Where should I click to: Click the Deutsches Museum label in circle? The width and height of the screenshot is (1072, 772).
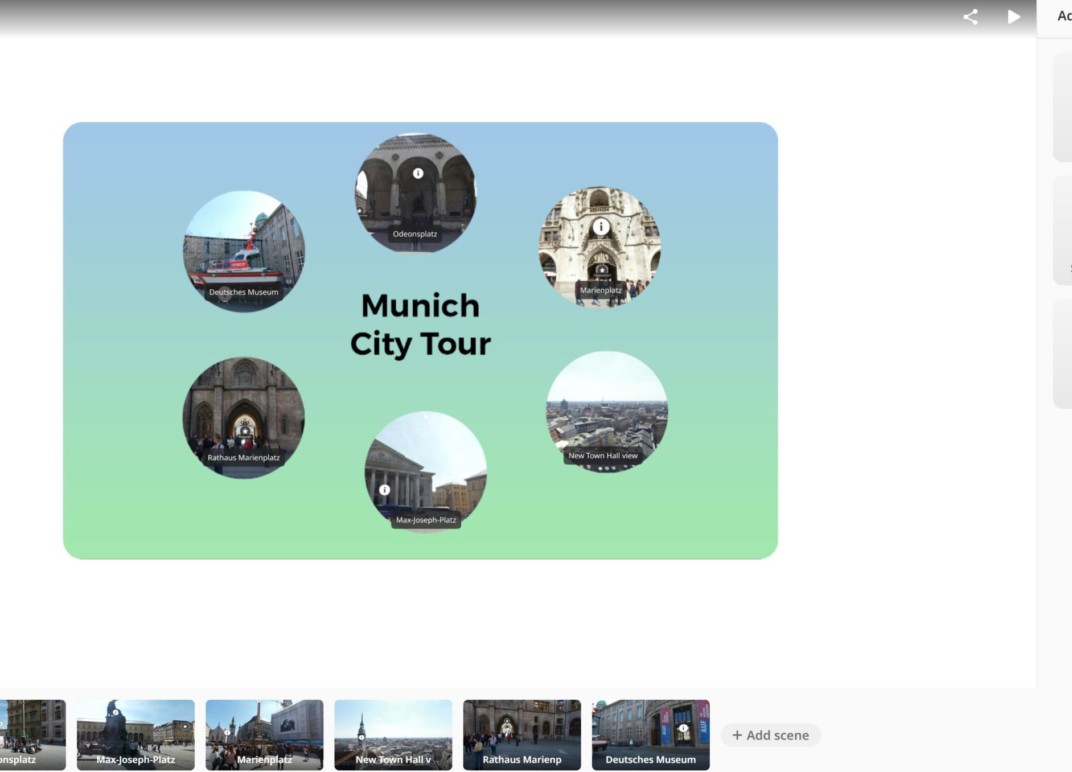(244, 293)
